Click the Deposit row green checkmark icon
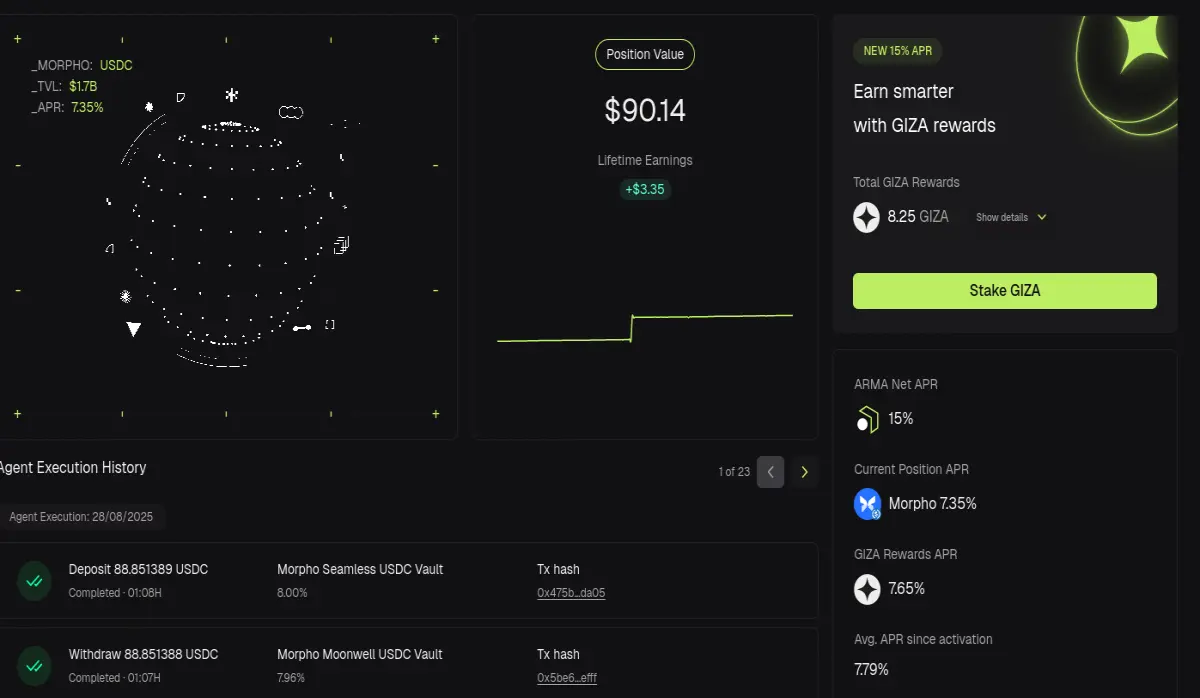The height and width of the screenshot is (698, 1200). click(x=34, y=581)
